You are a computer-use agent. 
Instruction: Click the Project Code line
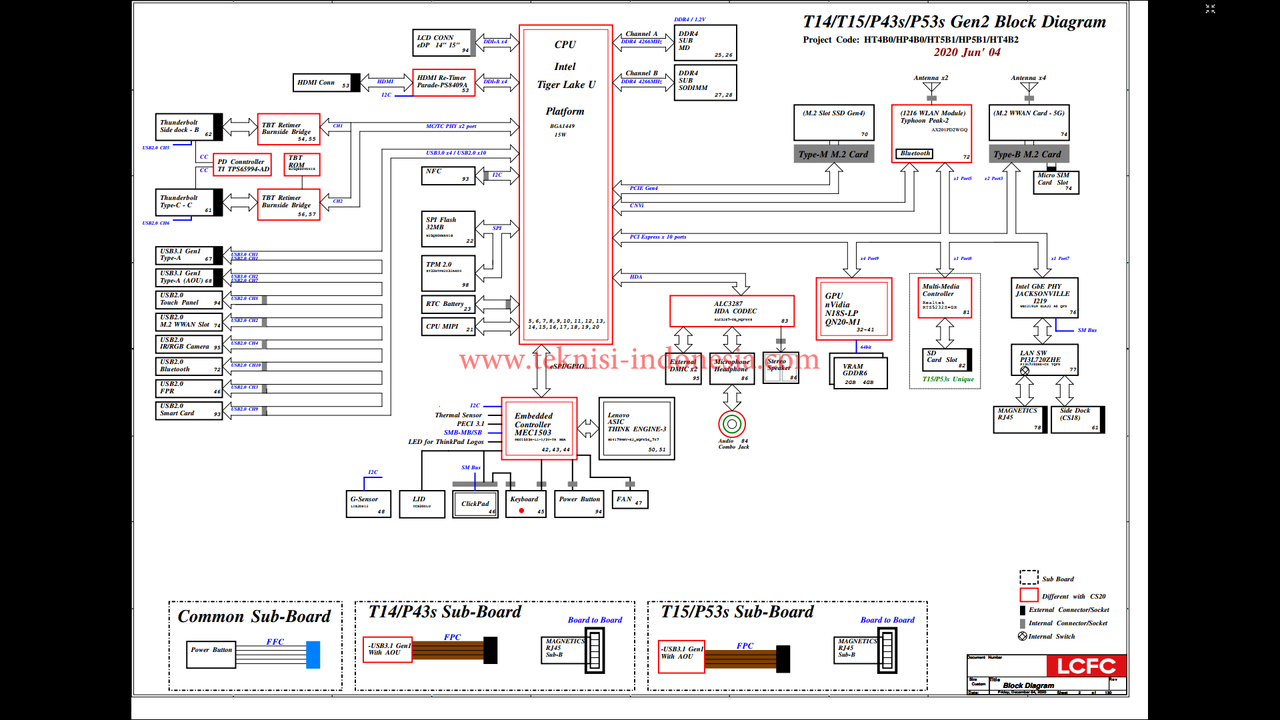click(x=911, y=40)
